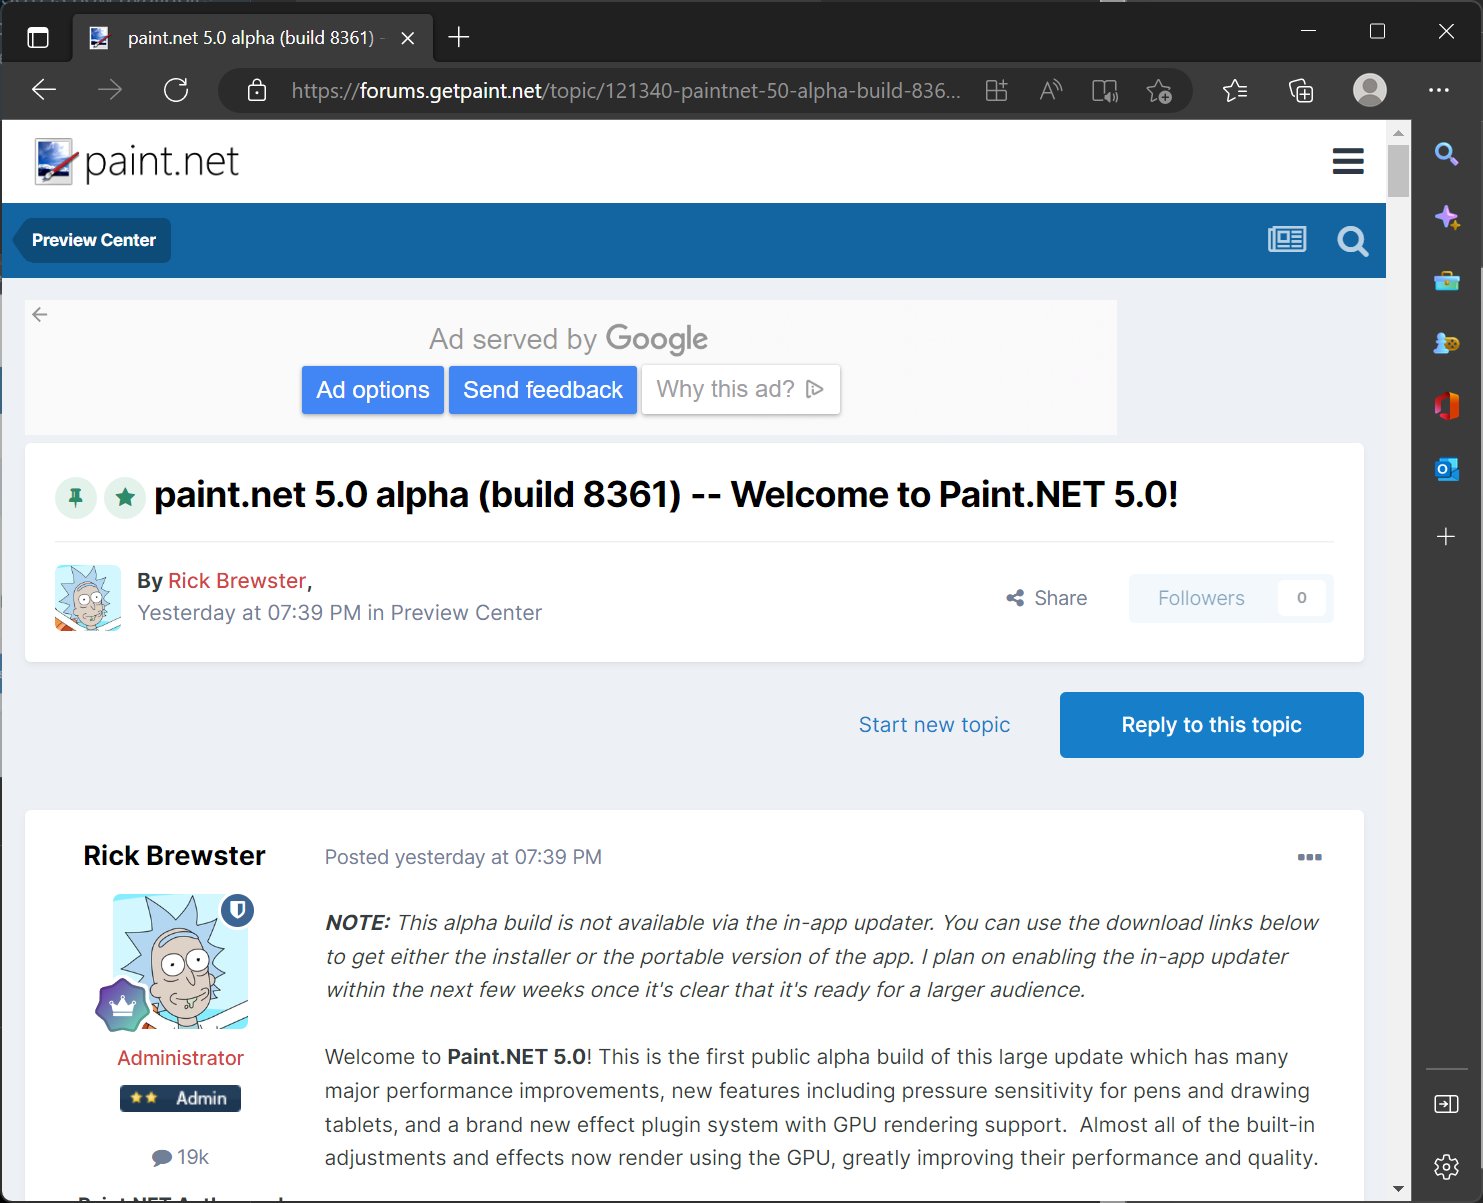
Task: Open the sidebar Tools briefcase icon
Action: click(x=1446, y=280)
